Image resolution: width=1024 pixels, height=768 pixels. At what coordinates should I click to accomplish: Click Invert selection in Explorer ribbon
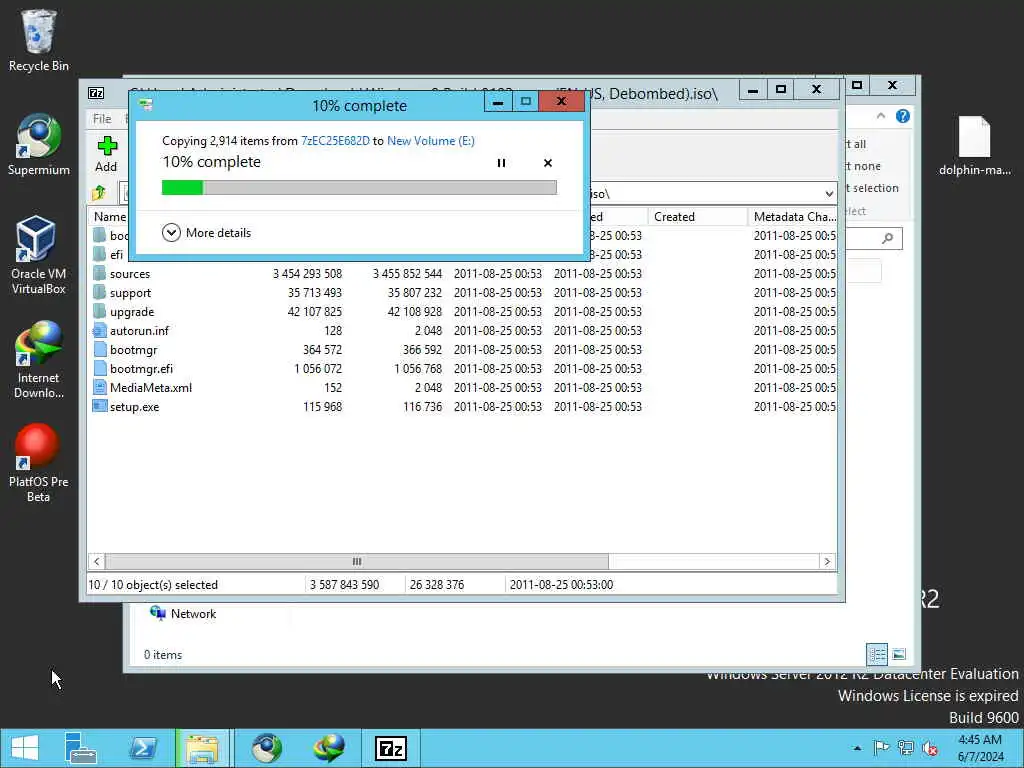(x=871, y=188)
